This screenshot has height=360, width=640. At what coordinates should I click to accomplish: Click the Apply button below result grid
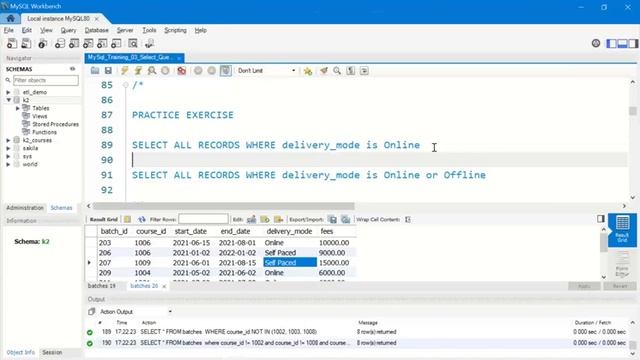pyautogui.click(x=584, y=286)
